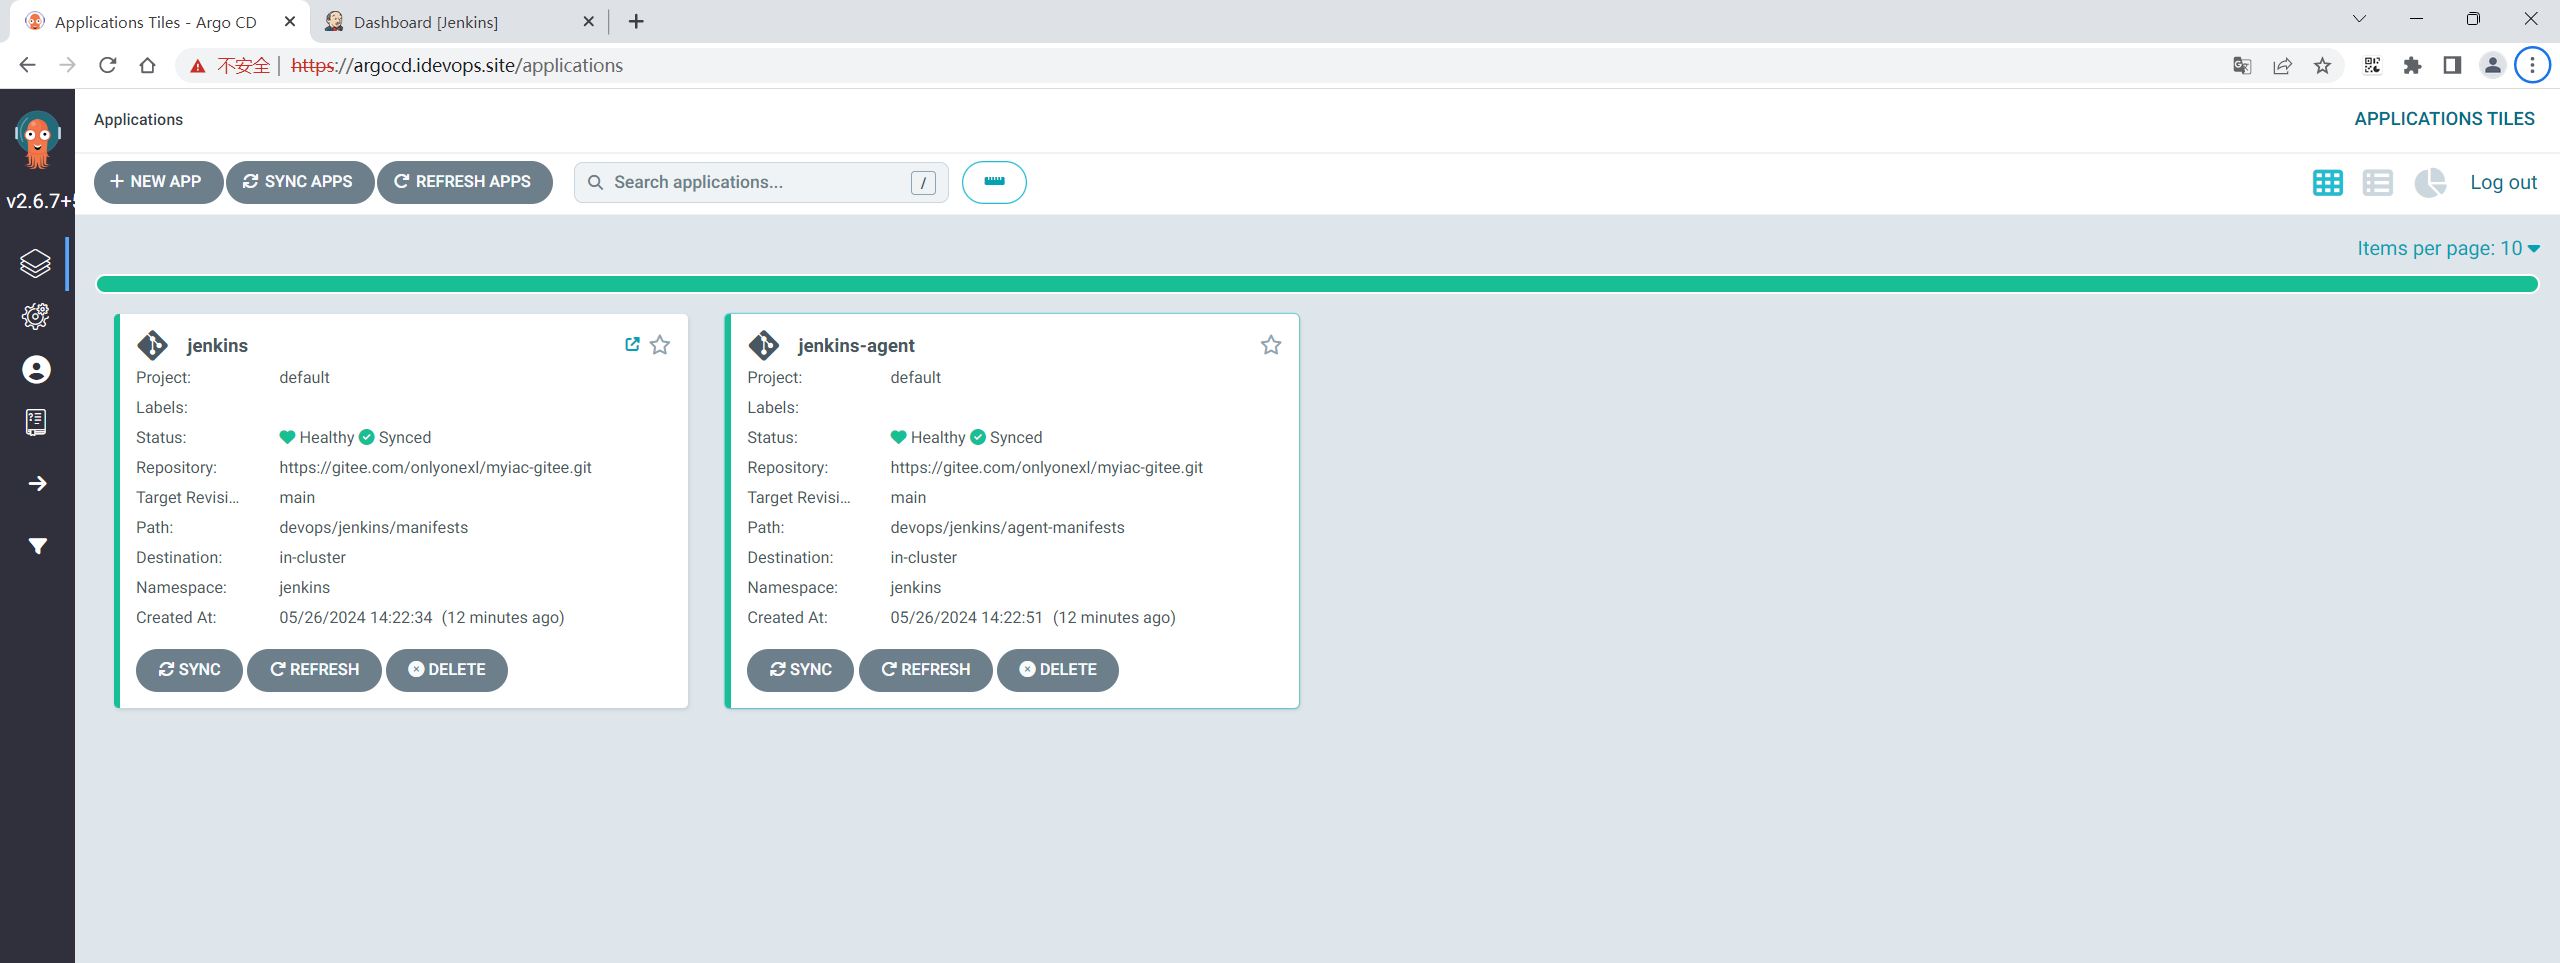
Task: Open browser extensions puzzle icon
Action: coord(2412,66)
